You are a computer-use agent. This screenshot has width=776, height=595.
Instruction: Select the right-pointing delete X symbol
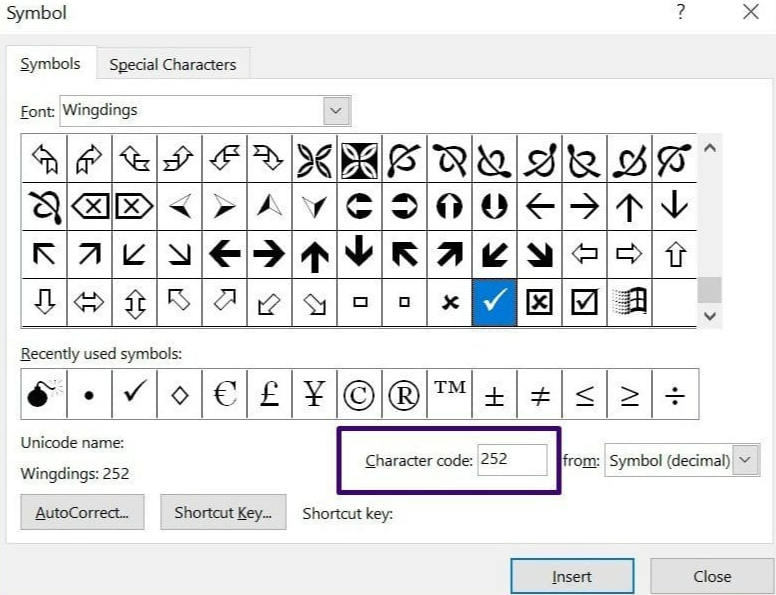click(134, 206)
